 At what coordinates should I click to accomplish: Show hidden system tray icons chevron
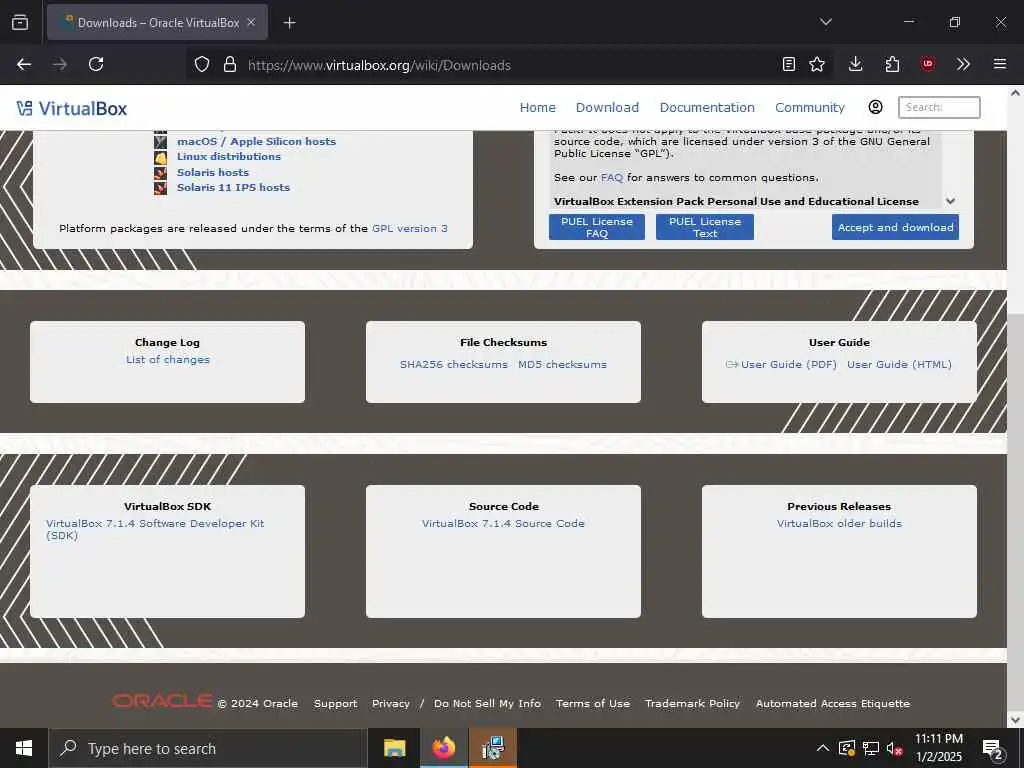pos(823,748)
